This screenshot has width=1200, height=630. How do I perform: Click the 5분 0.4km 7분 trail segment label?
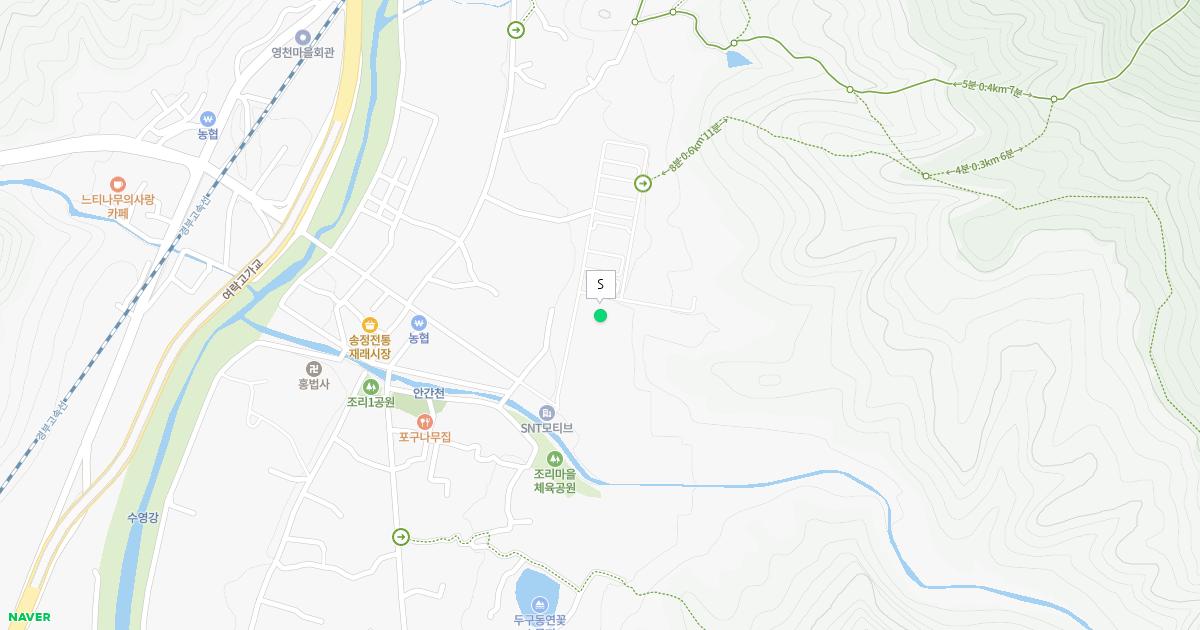coord(995,89)
